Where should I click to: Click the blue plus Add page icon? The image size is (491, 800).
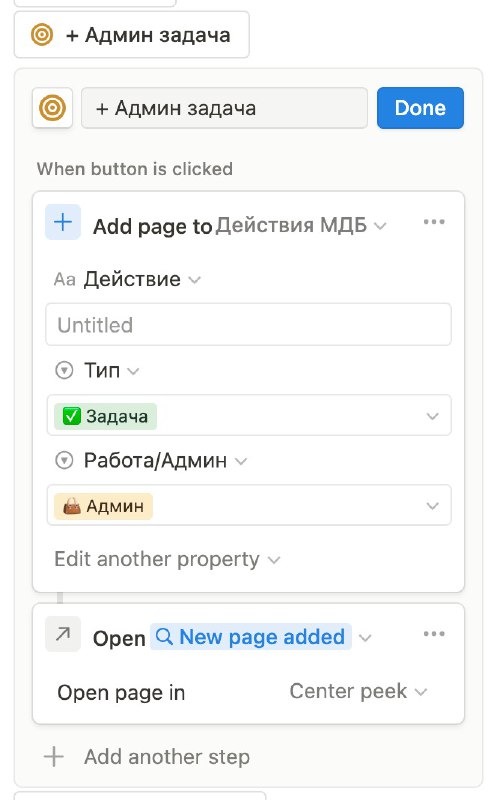(x=63, y=222)
